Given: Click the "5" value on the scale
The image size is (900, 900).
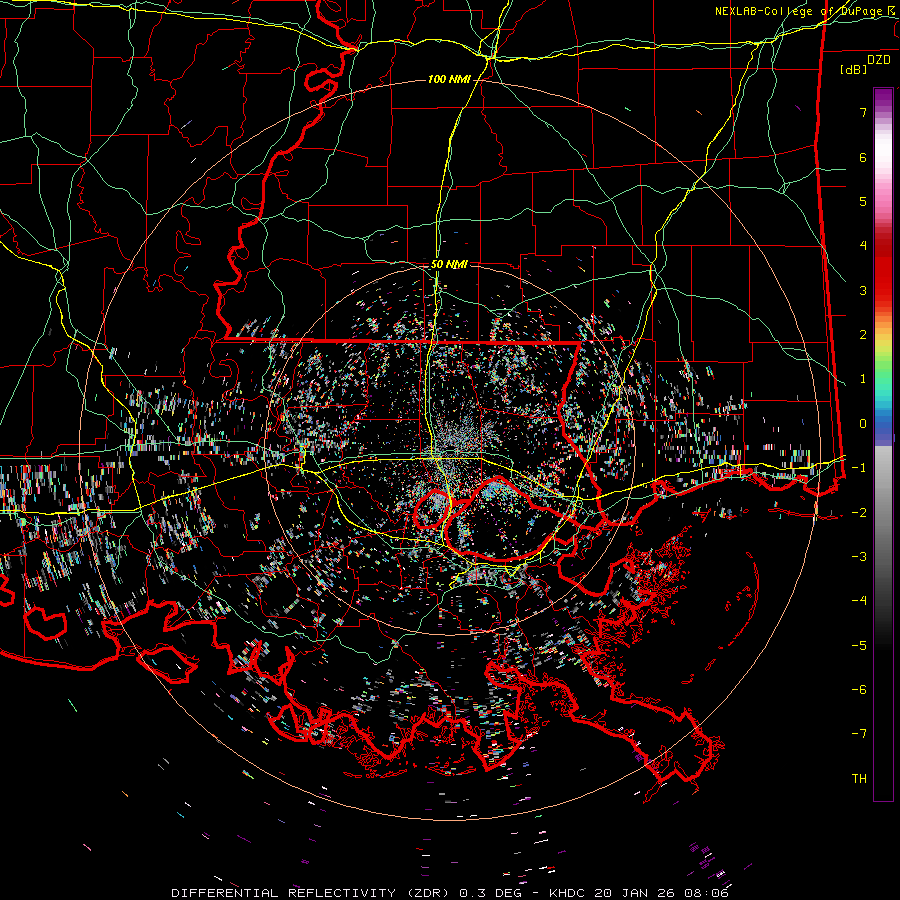Looking at the screenshot, I should pyautogui.click(x=863, y=201).
